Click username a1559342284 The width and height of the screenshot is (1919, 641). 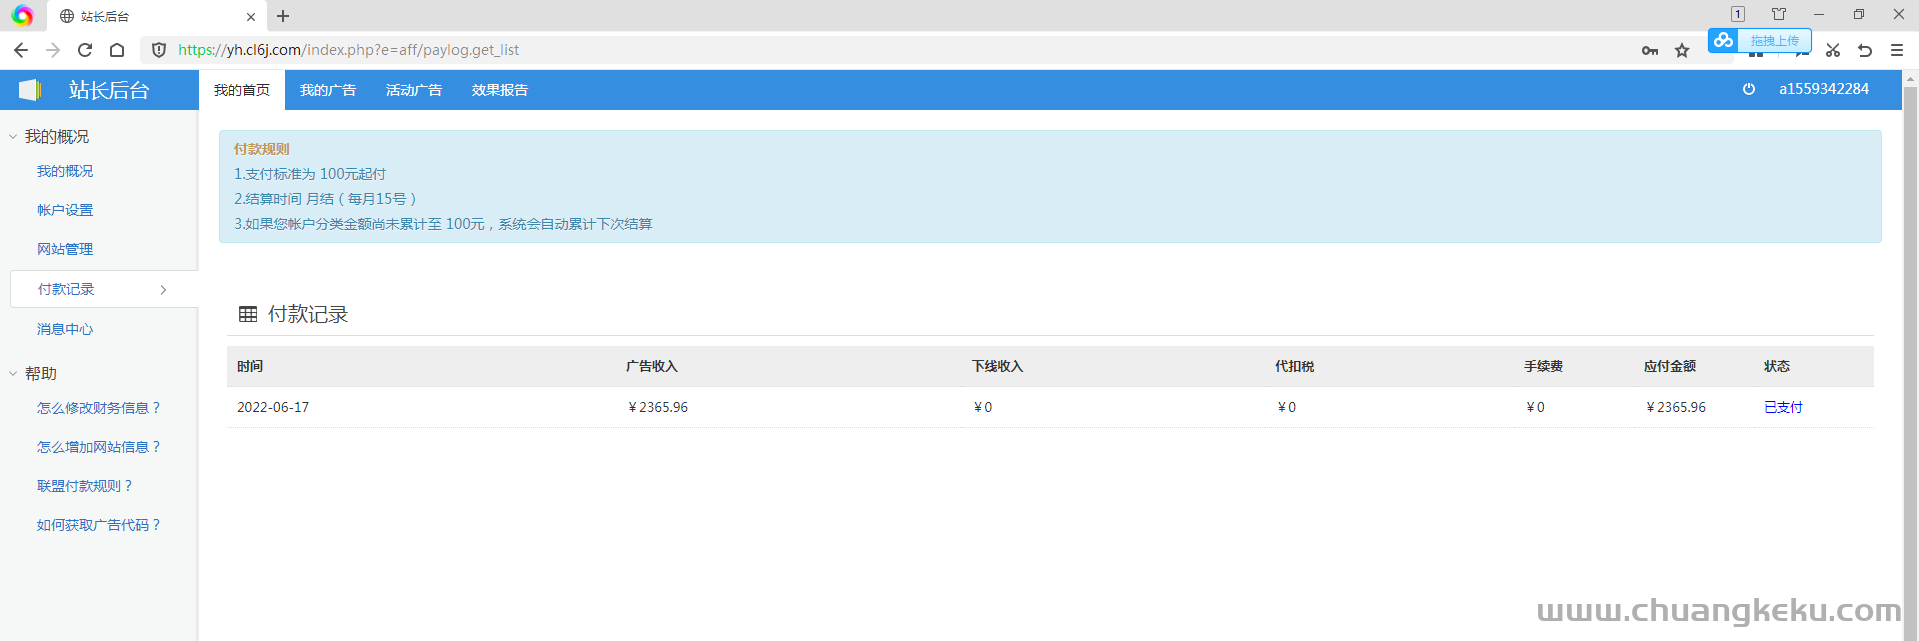1824,89
